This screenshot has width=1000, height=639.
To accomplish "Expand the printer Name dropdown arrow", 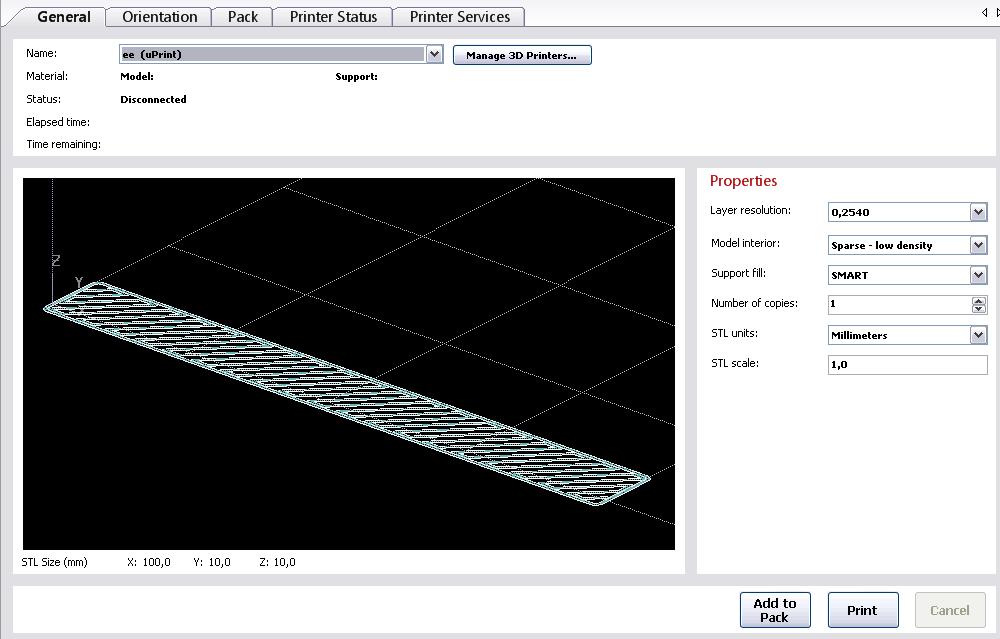I will 434,54.
